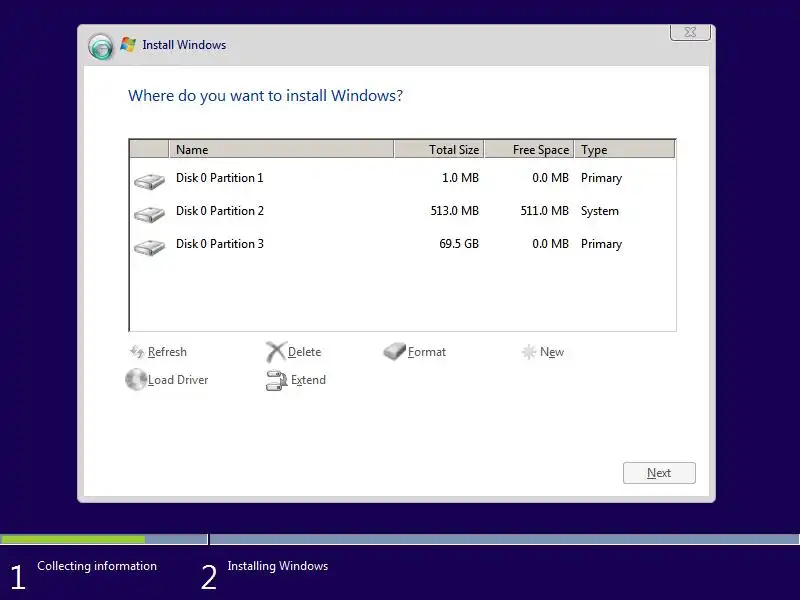Click 0.0 MB free space of Partition 1

tap(550, 178)
